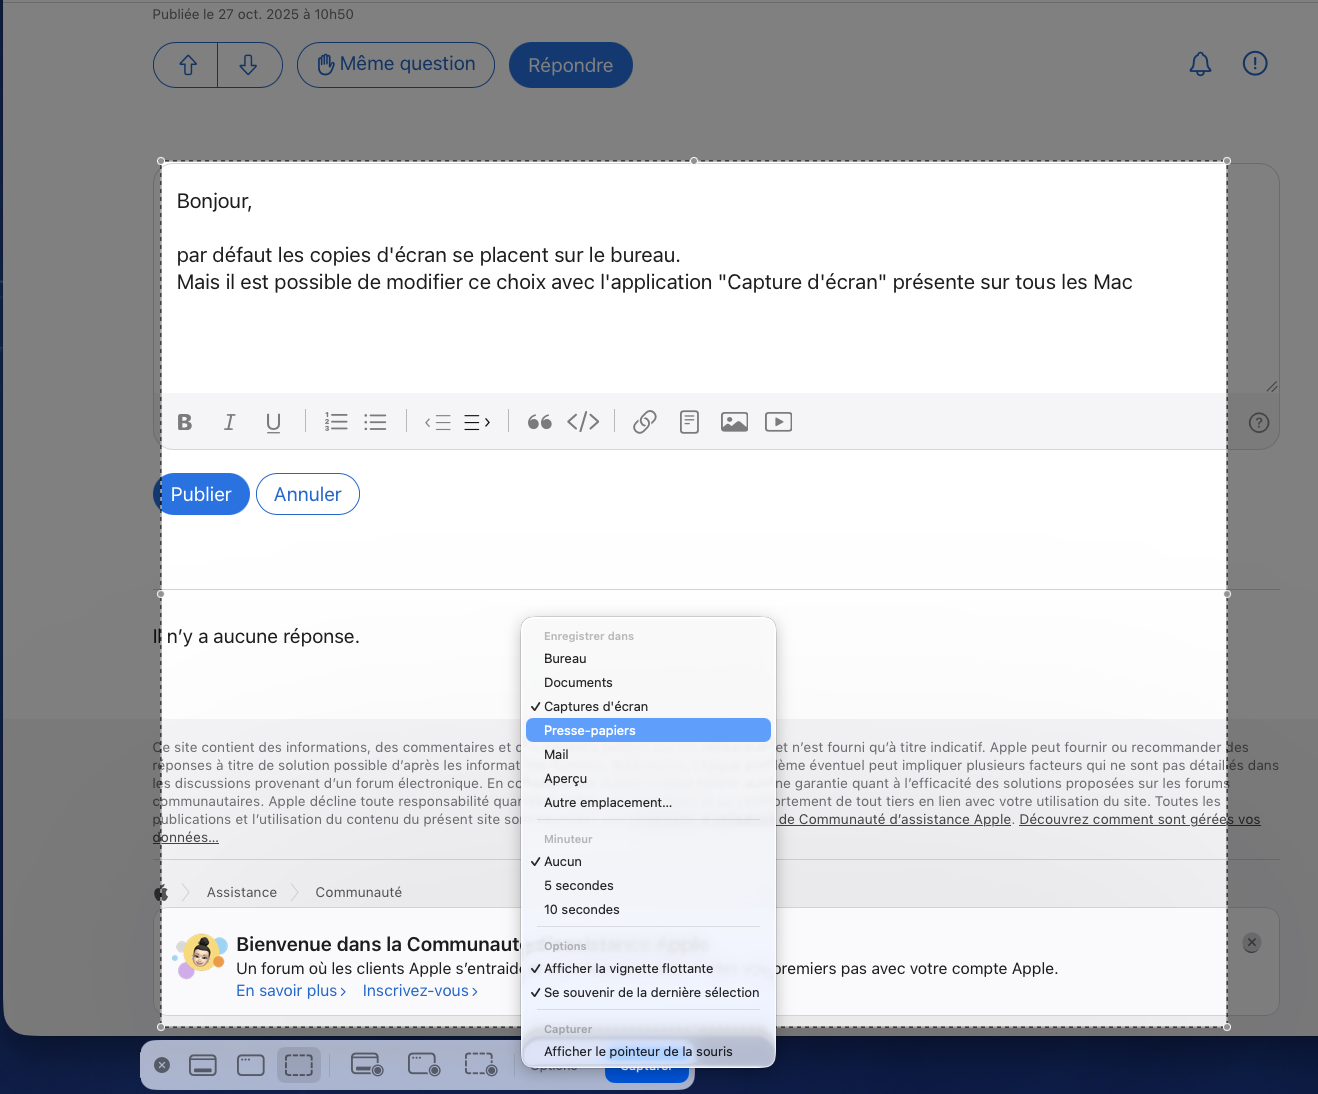Uncheck 'Se souvenir de la dernière sélection'
Image resolution: width=1318 pixels, height=1094 pixels.
[651, 992]
